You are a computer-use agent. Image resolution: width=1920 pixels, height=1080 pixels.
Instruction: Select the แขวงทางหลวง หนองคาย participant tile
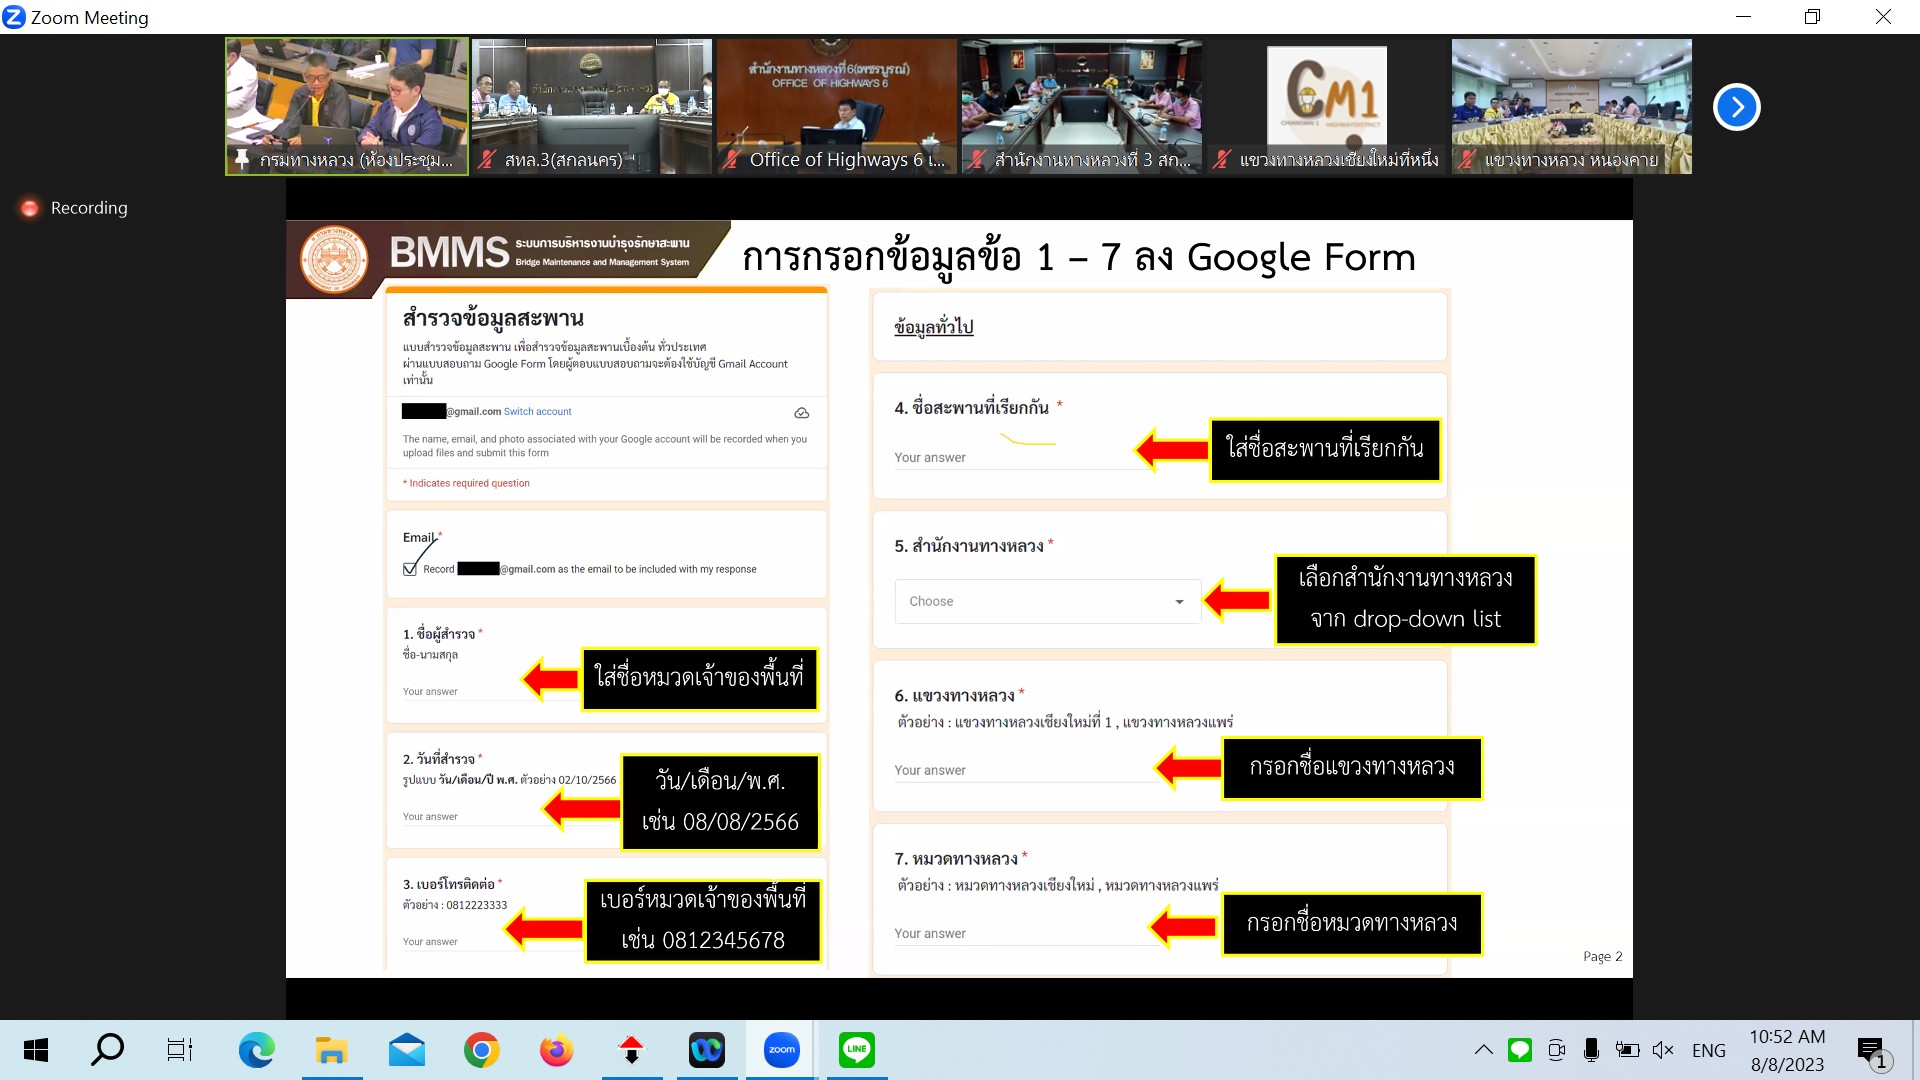[x=1571, y=105]
